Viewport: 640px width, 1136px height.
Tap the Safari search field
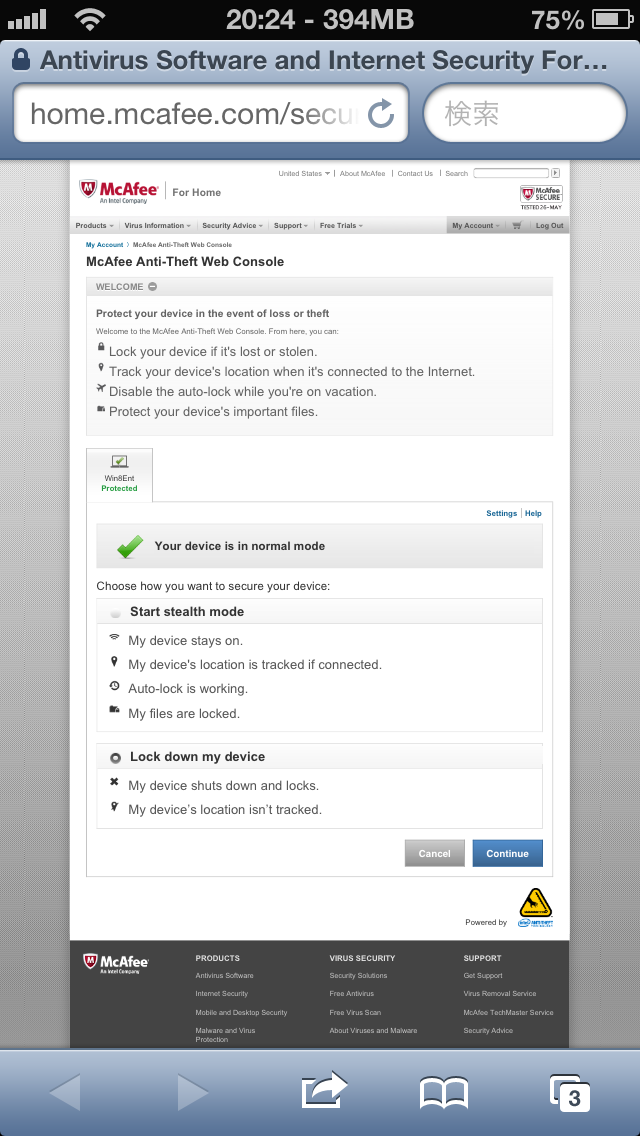pos(524,113)
